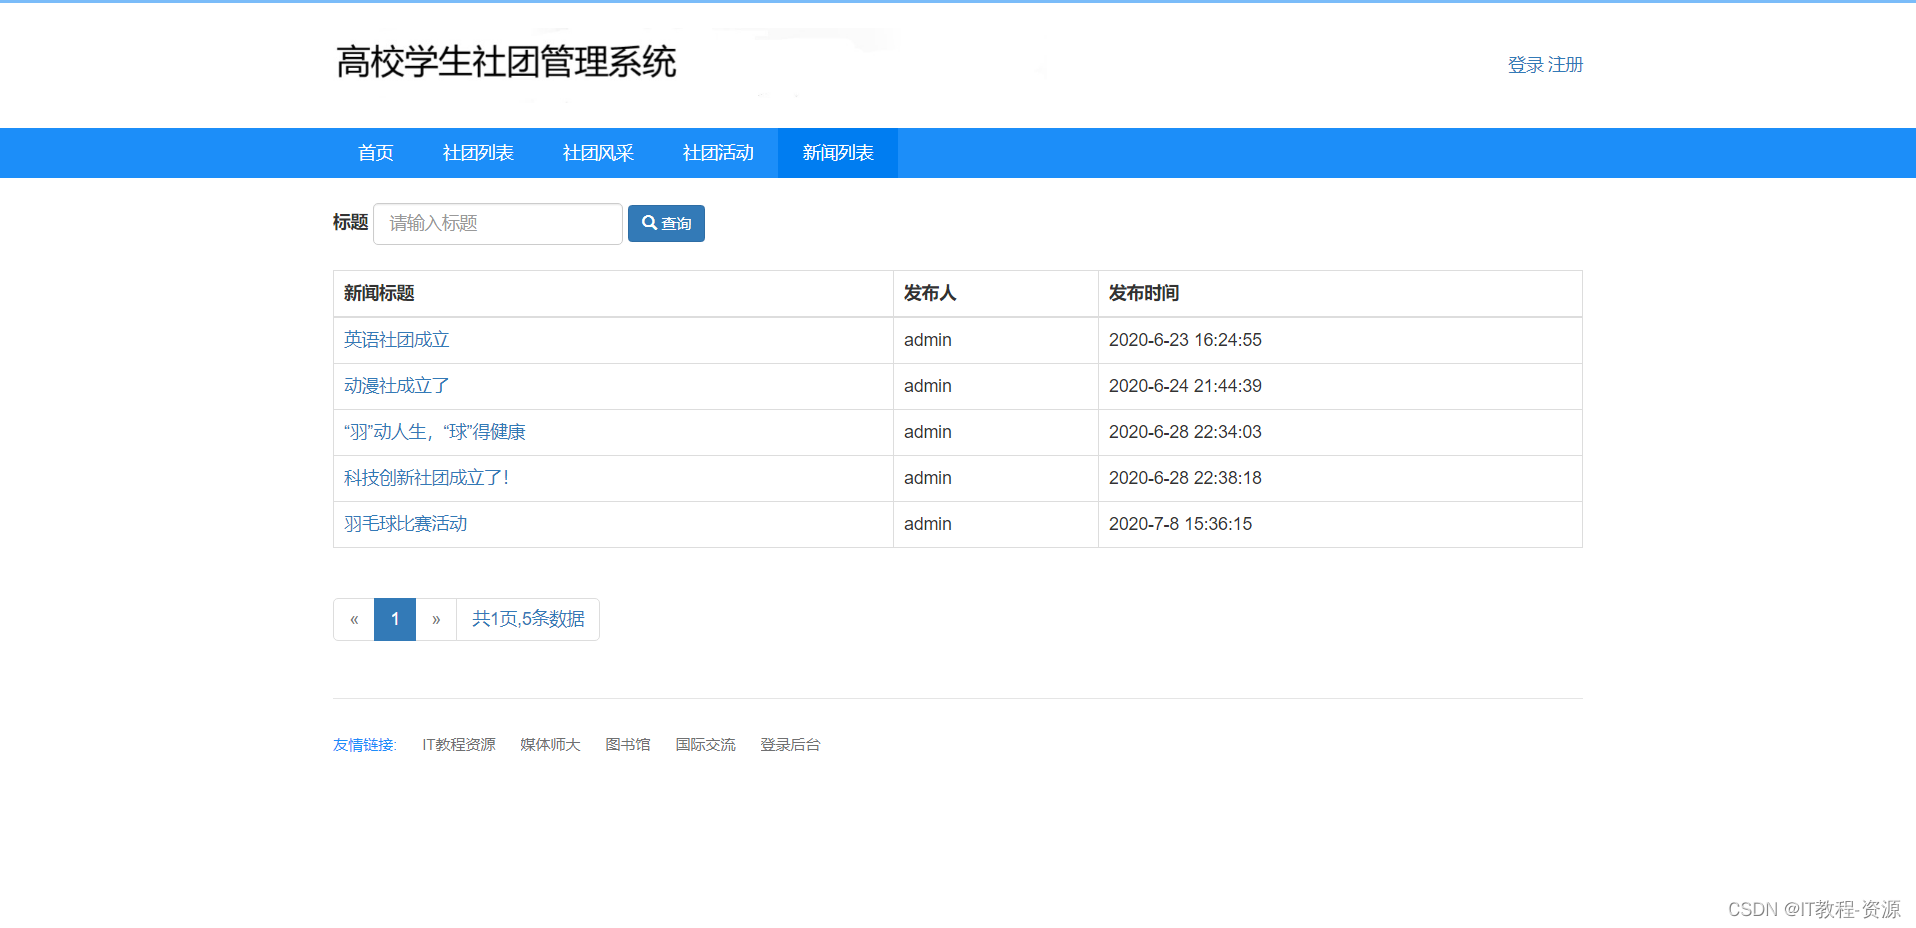1916x928 pixels.
Task: Click the 共1页,5条数据 pagination summary
Action: (x=528, y=619)
